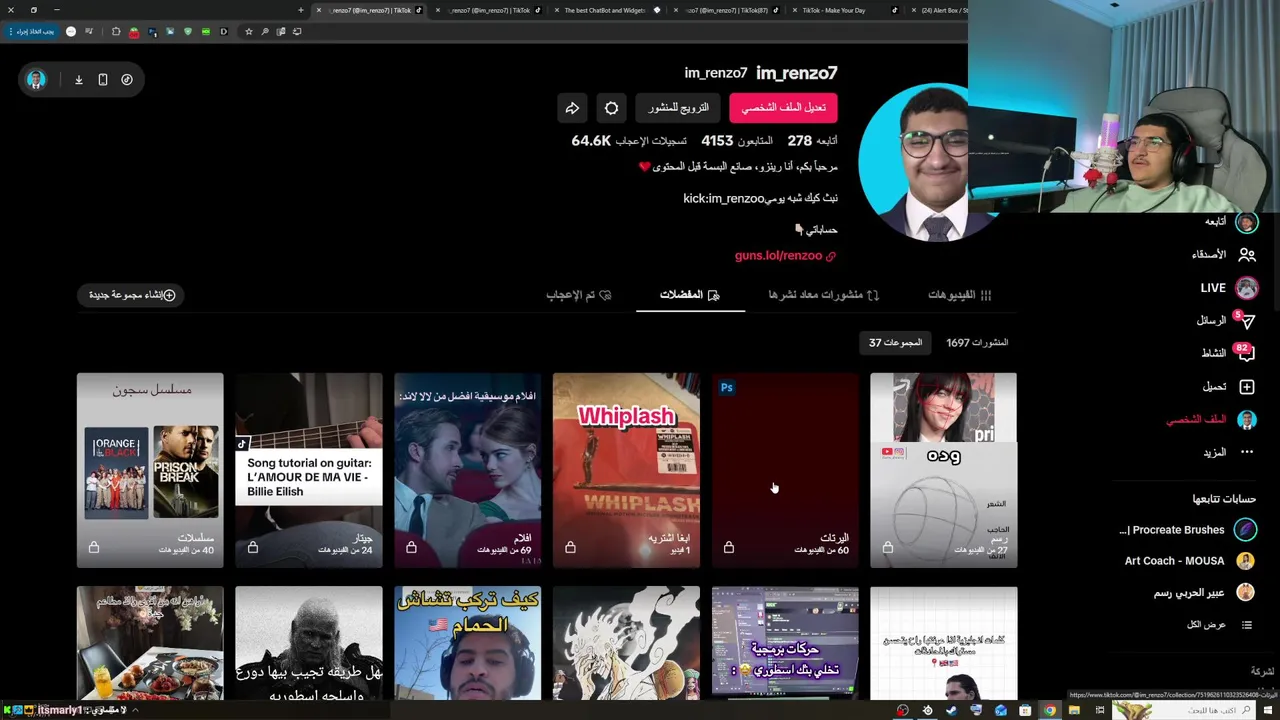Image resolution: width=1280 pixels, height=720 pixels.
Task: Open Activity (النشاط) notifications in sidebar
Action: click(x=1226, y=353)
